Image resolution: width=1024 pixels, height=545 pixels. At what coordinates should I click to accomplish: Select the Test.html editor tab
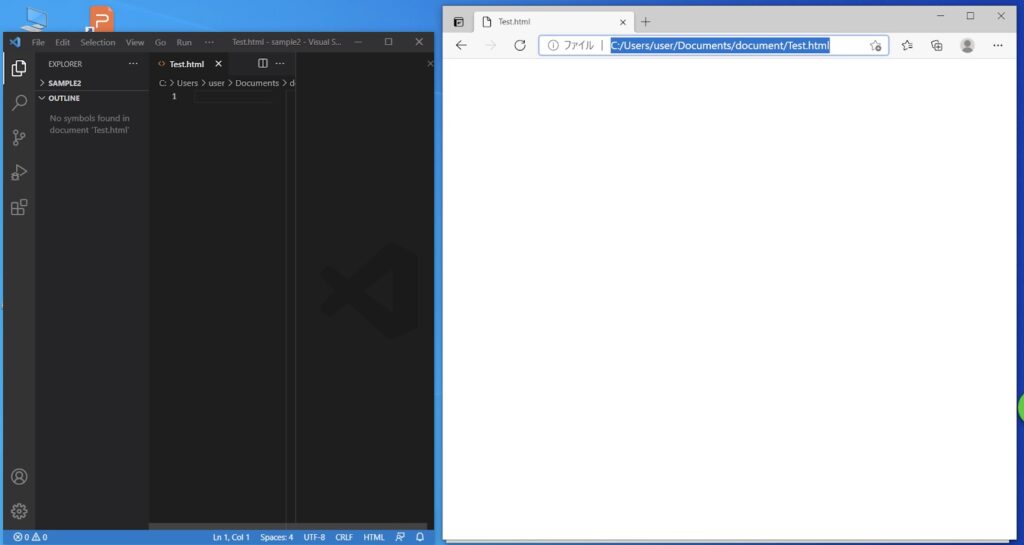coord(186,64)
